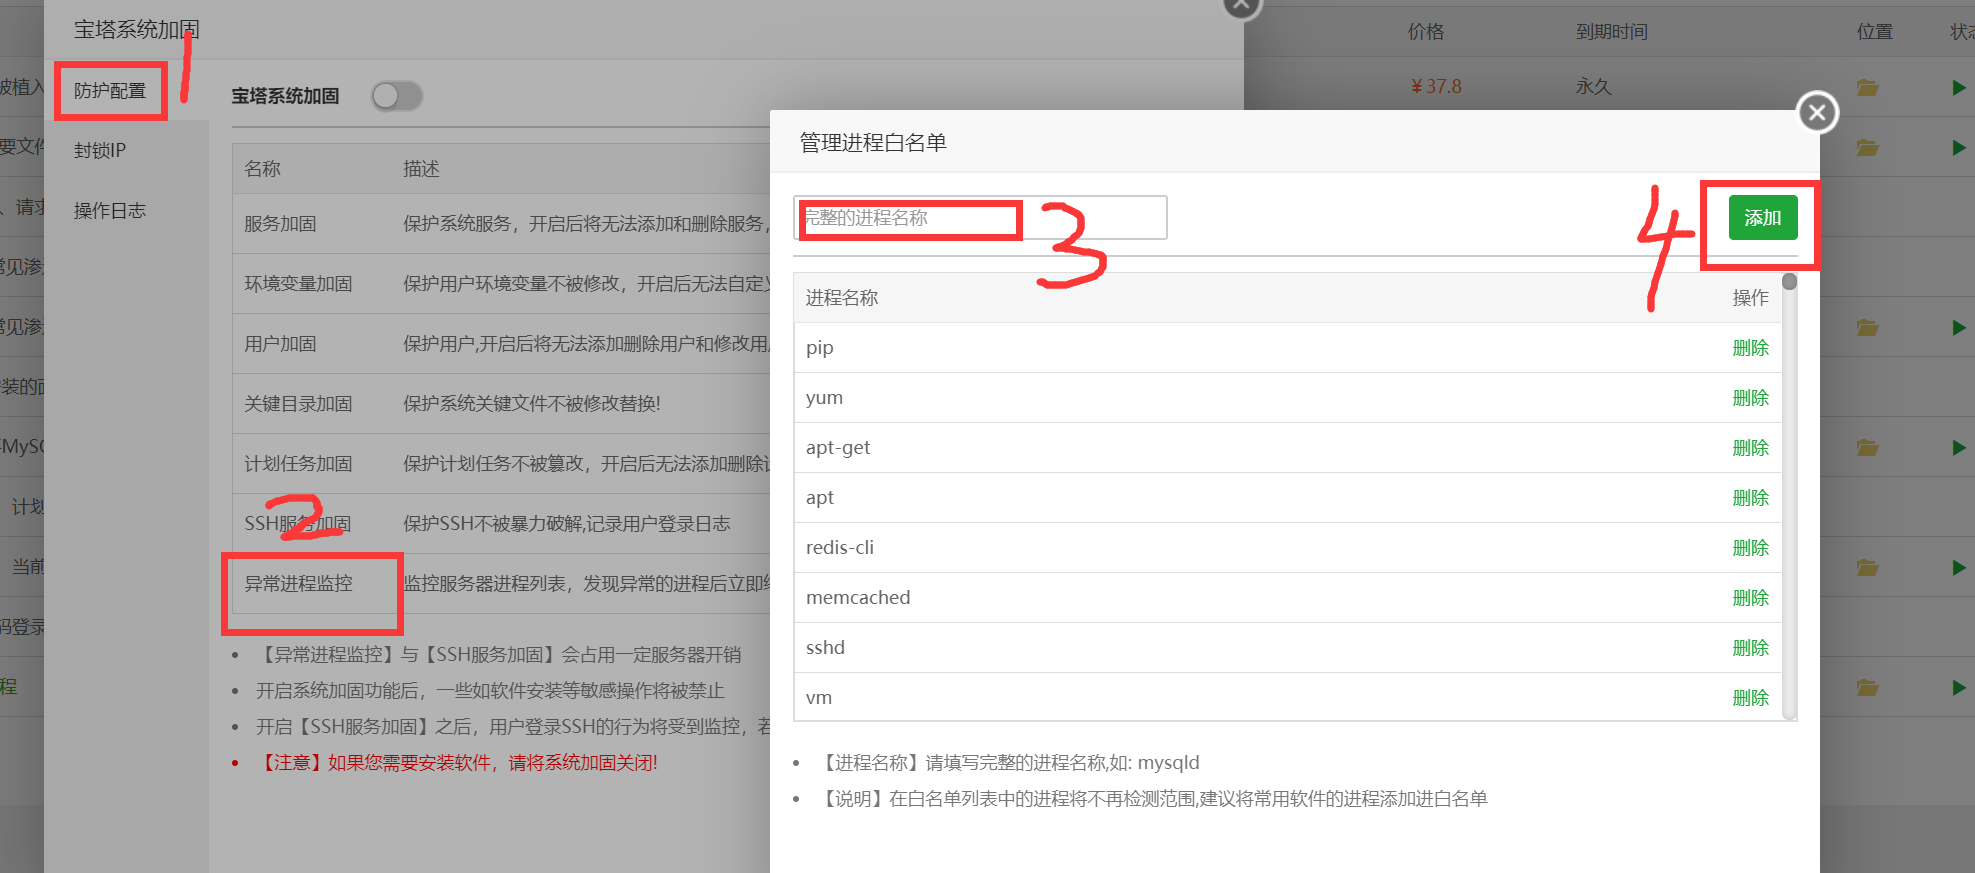
Task: Select the 服务加固 row name
Action: 280,224
